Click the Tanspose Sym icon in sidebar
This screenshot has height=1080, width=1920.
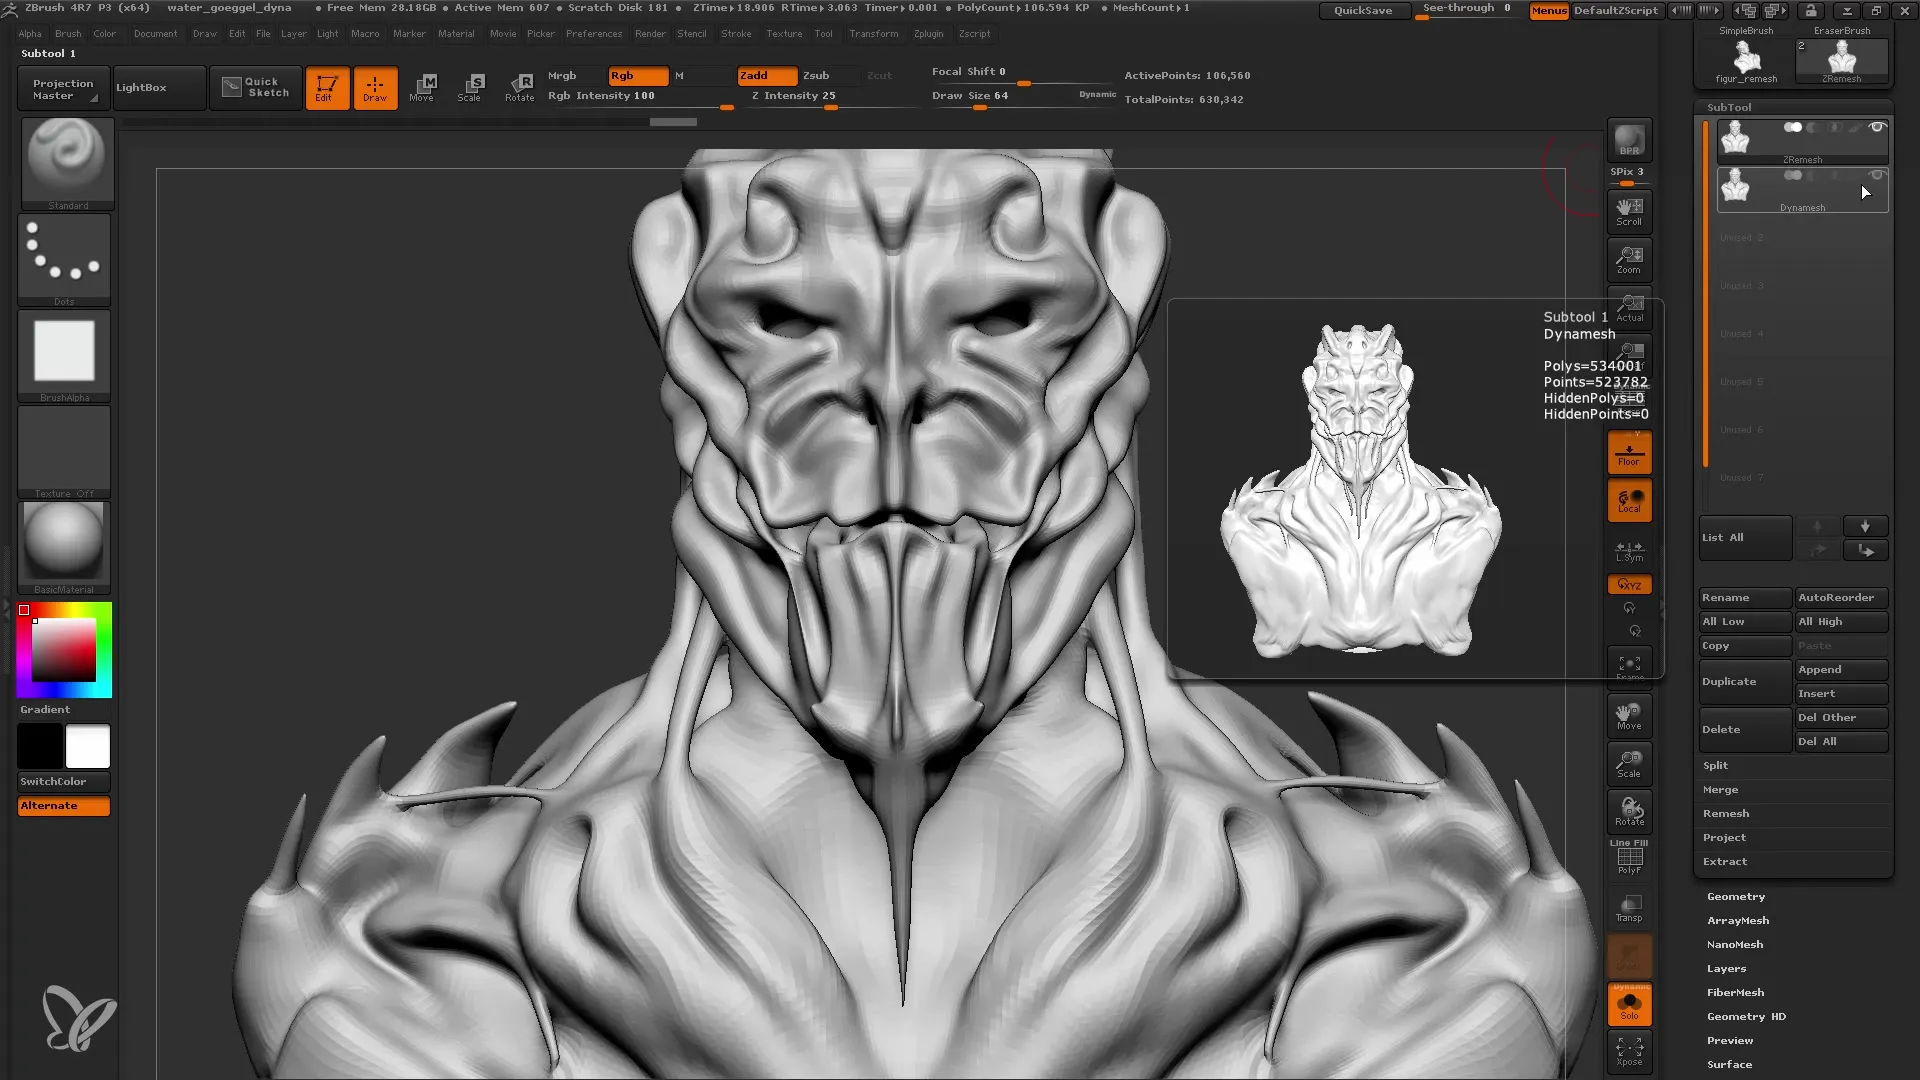[x=1629, y=549]
